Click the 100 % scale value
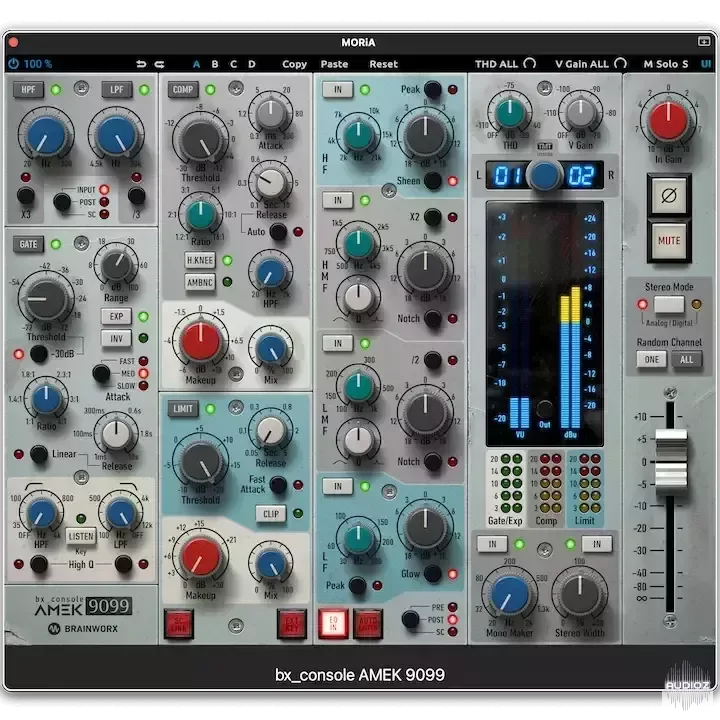This screenshot has height=720, width=720. tap(38, 64)
